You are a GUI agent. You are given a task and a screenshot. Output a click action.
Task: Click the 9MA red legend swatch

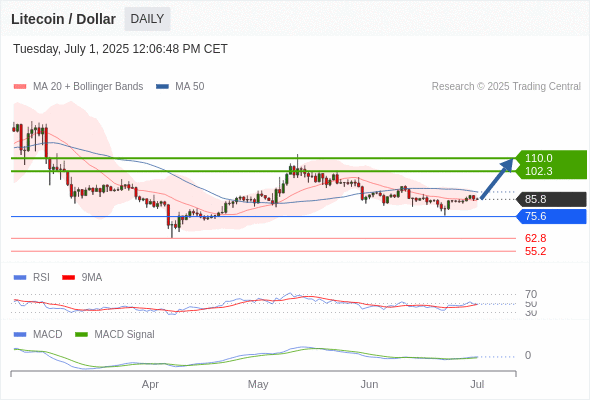coord(68,278)
